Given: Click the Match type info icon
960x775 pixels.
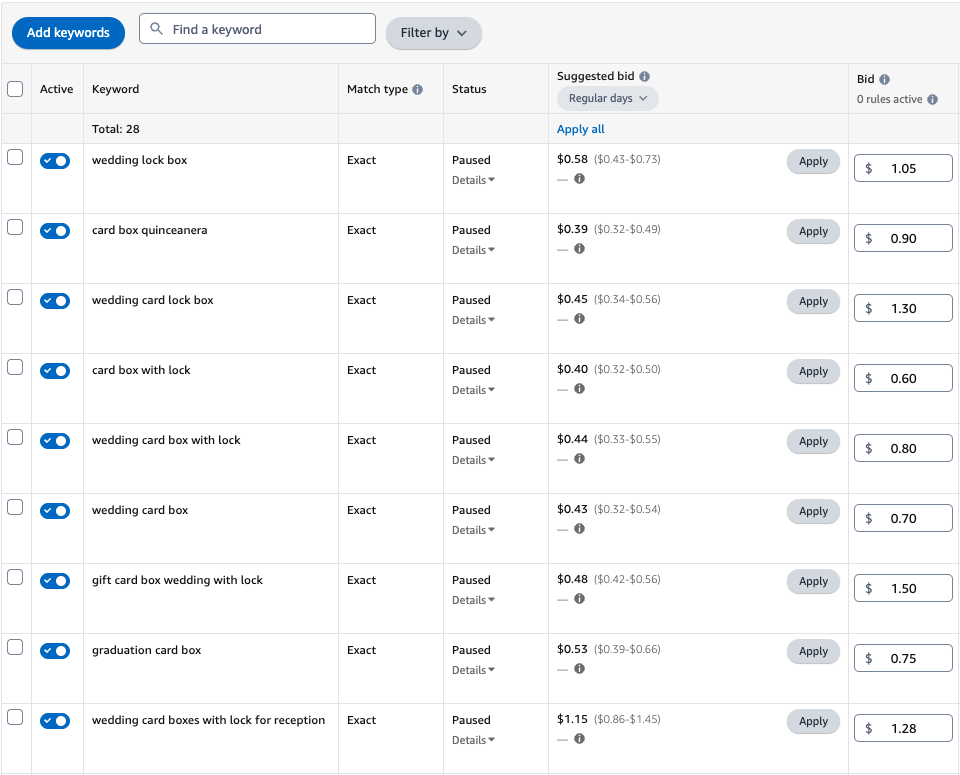Looking at the screenshot, I should 418,89.
